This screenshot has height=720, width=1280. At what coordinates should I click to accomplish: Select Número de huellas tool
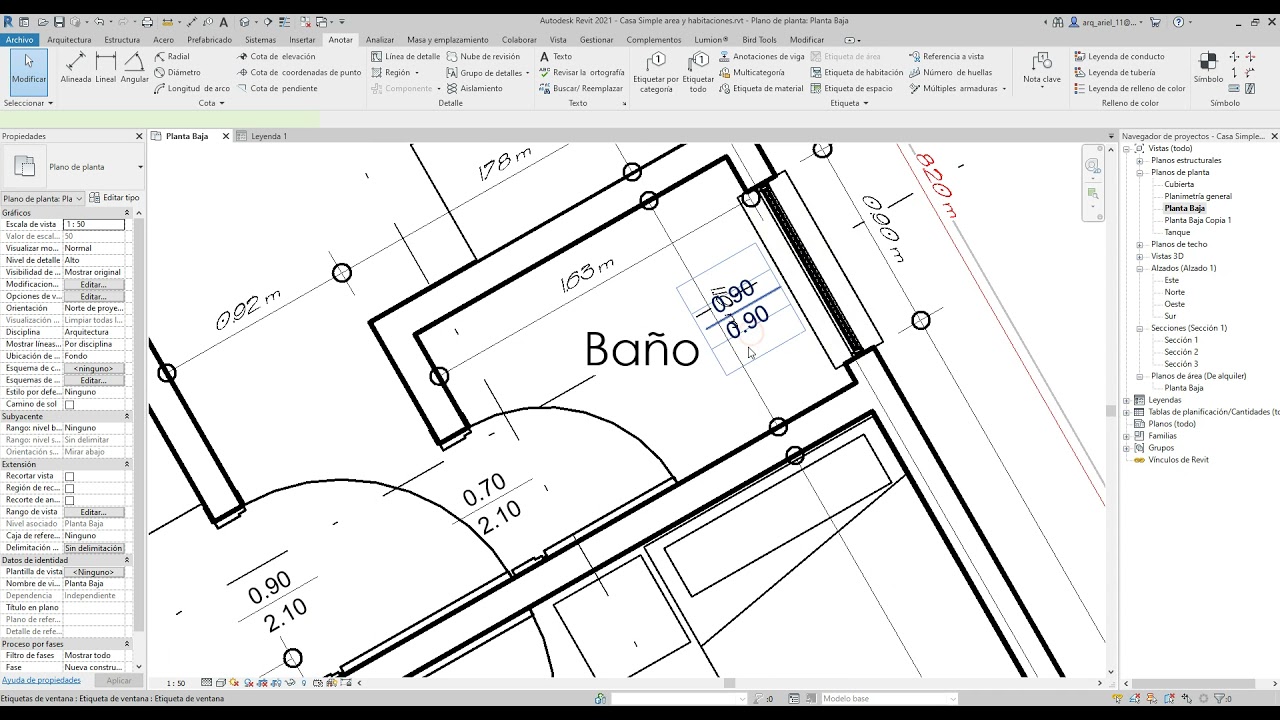950,72
